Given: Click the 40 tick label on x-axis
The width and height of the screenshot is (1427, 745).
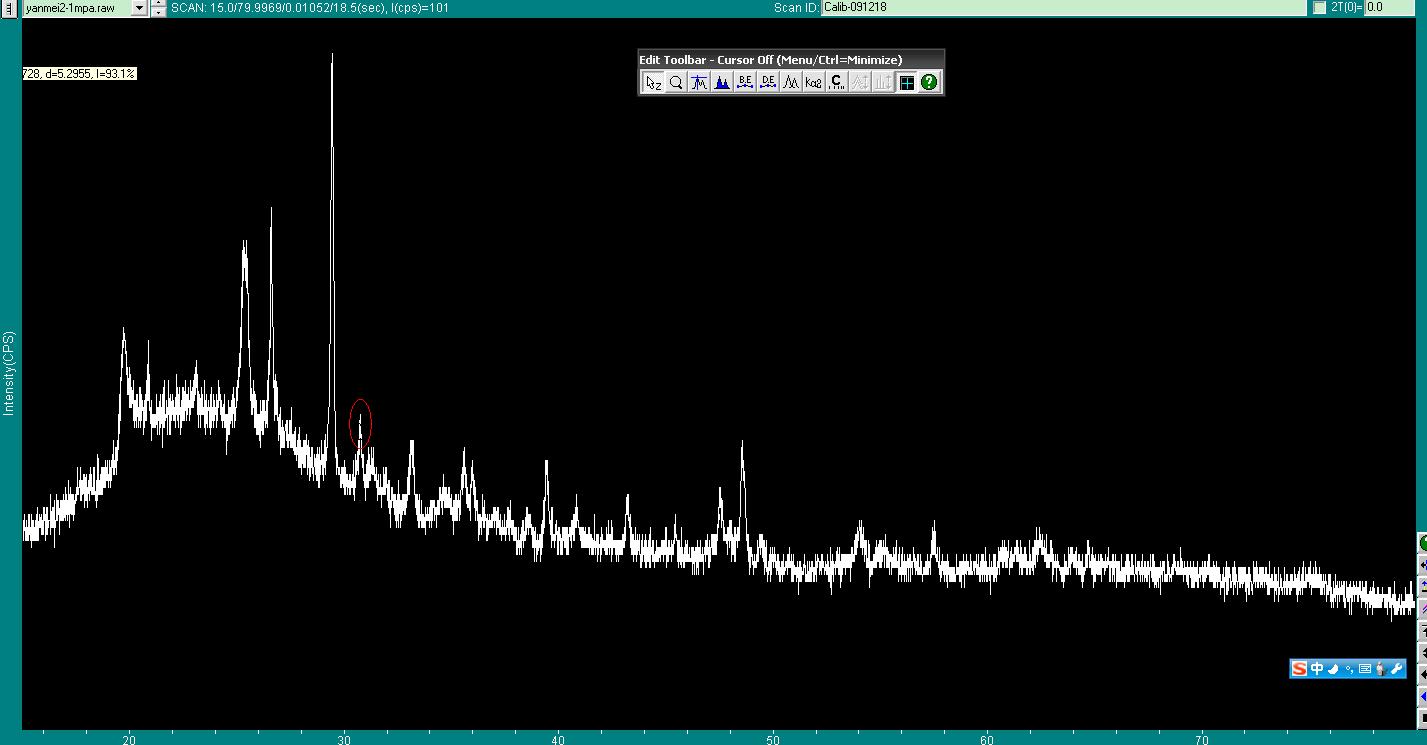Looking at the screenshot, I should [558, 740].
